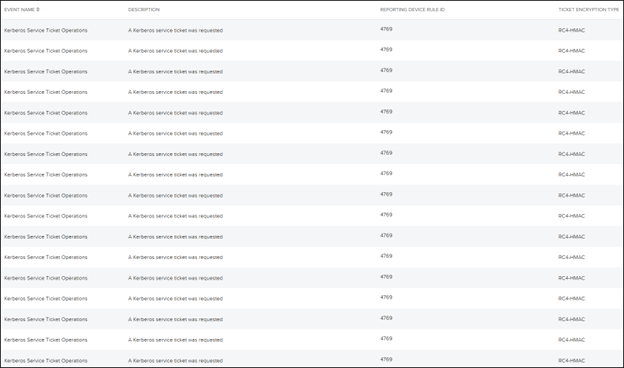Select rule ID 4769 in the first row

click(x=386, y=29)
